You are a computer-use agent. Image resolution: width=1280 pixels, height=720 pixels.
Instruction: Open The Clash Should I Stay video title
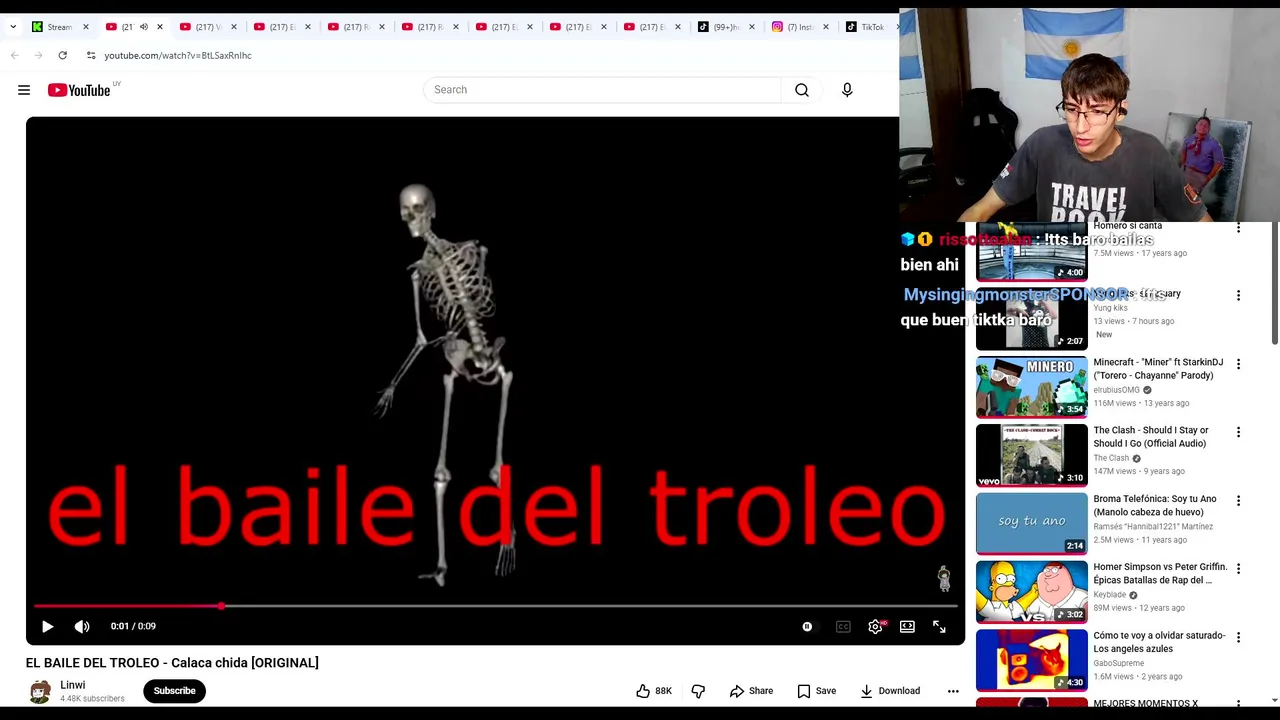point(1151,437)
